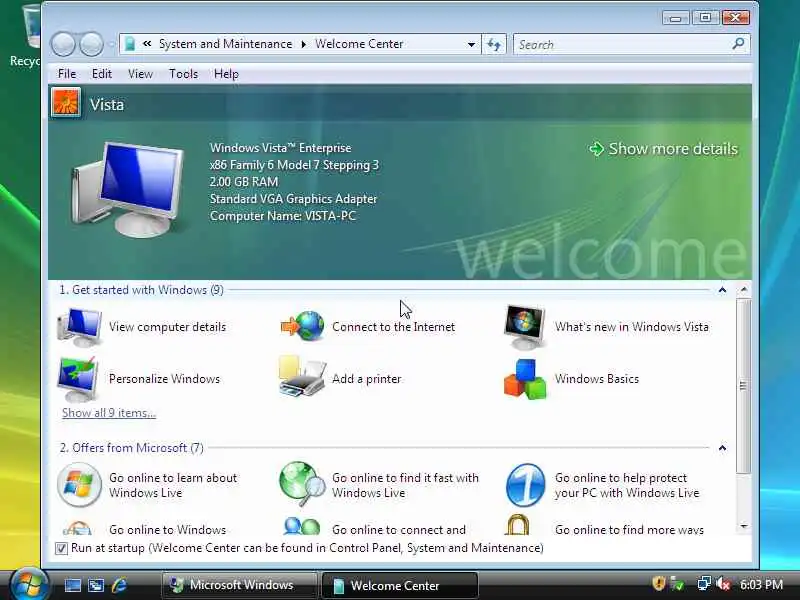Click the green arrow beside Show more details
The width and height of the screenshot is (800, 600).
coord(596,148)
